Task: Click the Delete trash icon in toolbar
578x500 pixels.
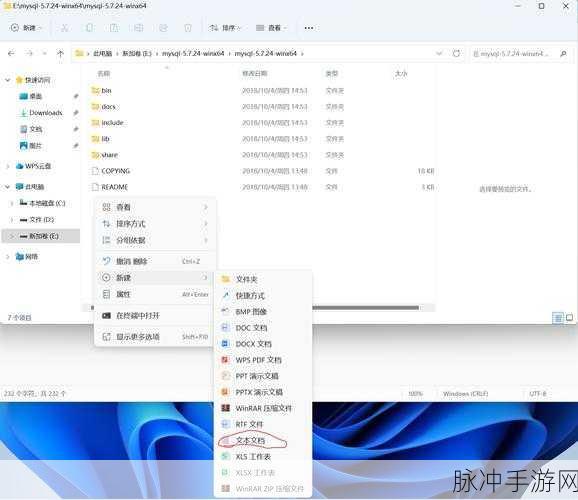Action: click(188, 28)
